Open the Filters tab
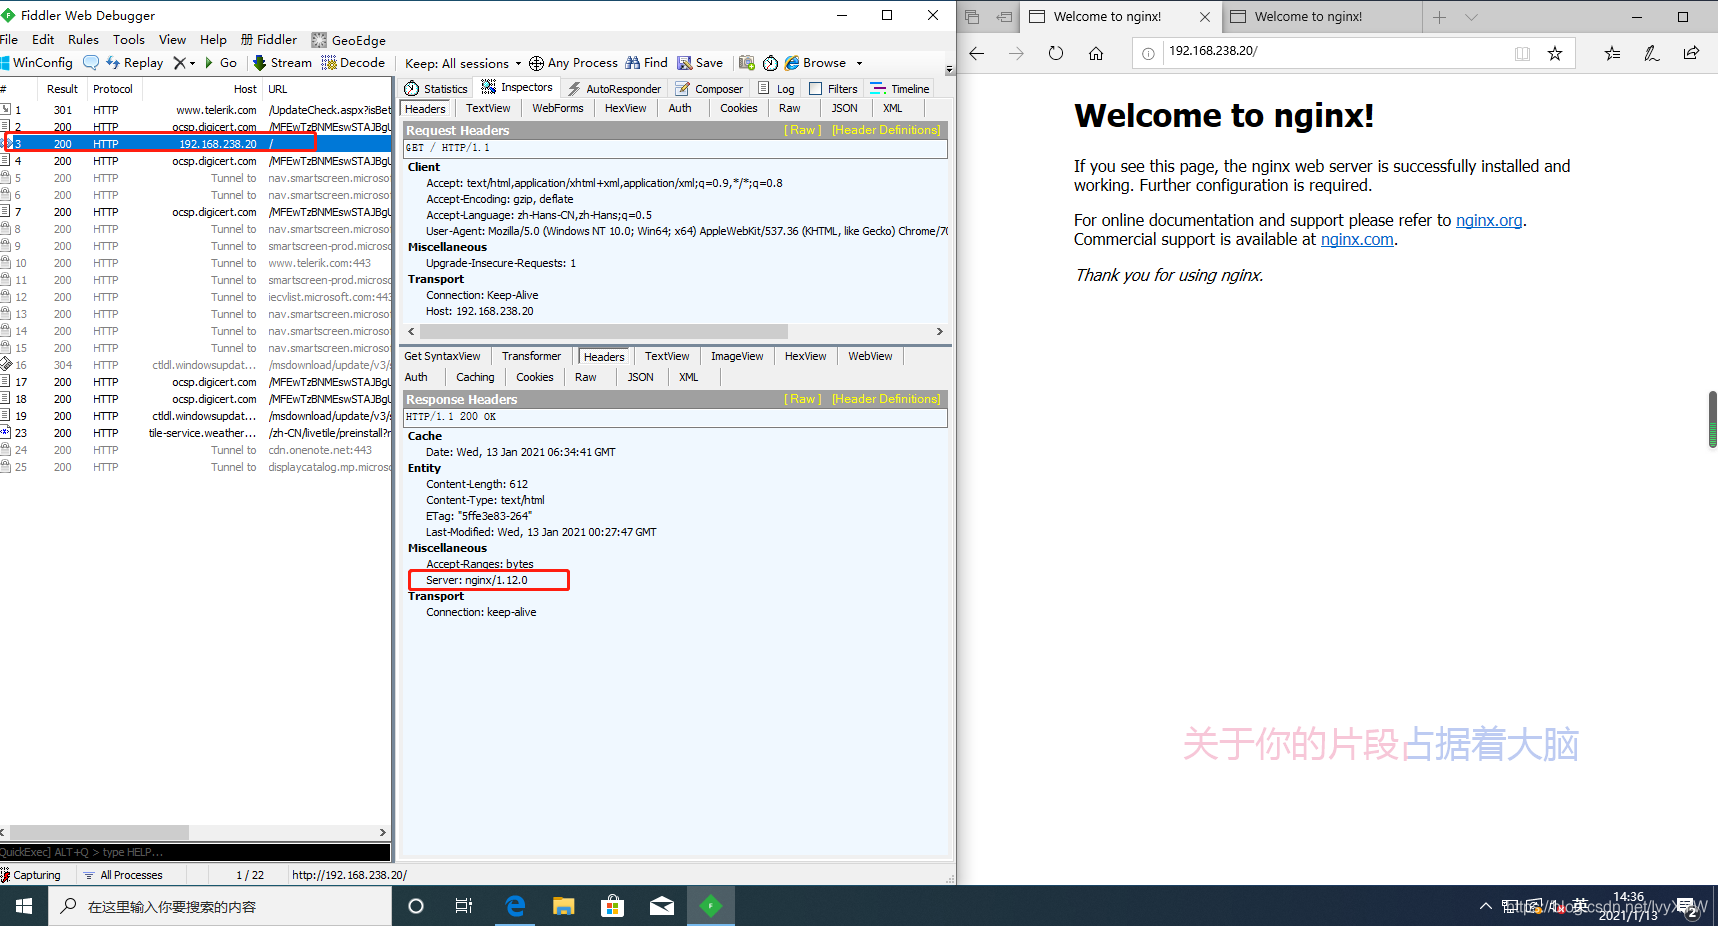Screen dimensions: 1718x926 click(833, 89)
